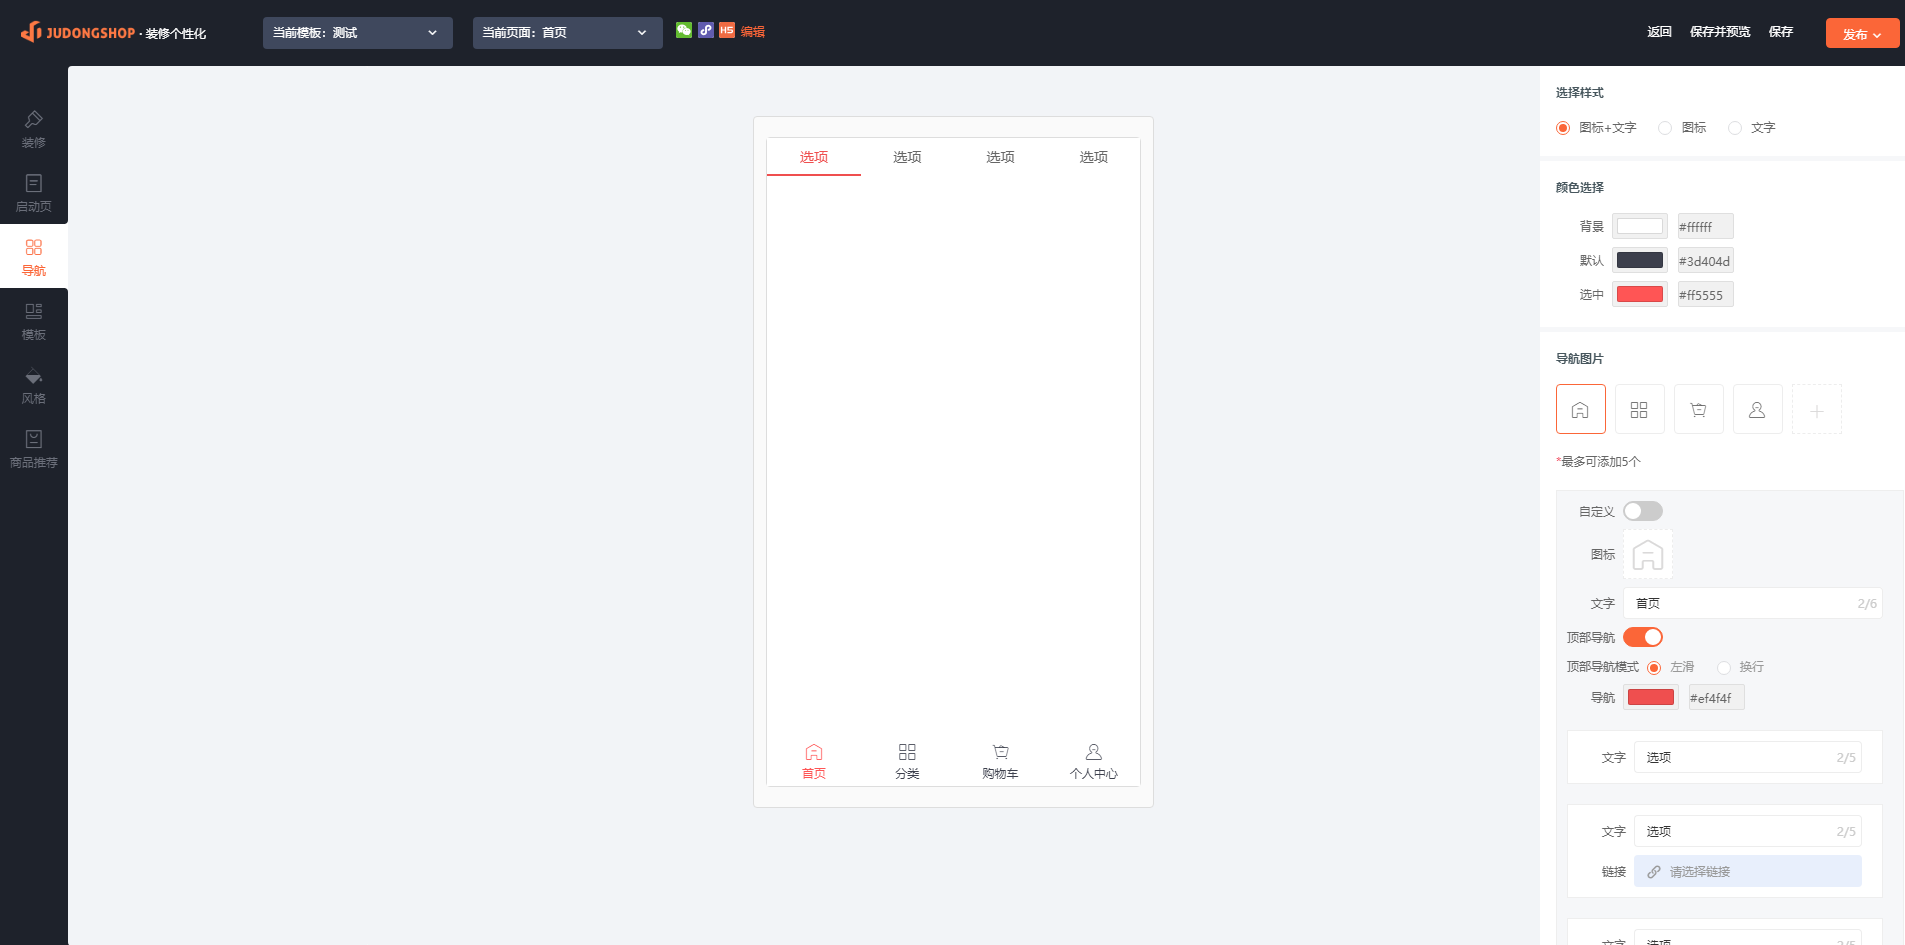This screenshot has height=945, width=1905.
Task: Click the 图标 house icon upload box
Action: (1648, 554)
